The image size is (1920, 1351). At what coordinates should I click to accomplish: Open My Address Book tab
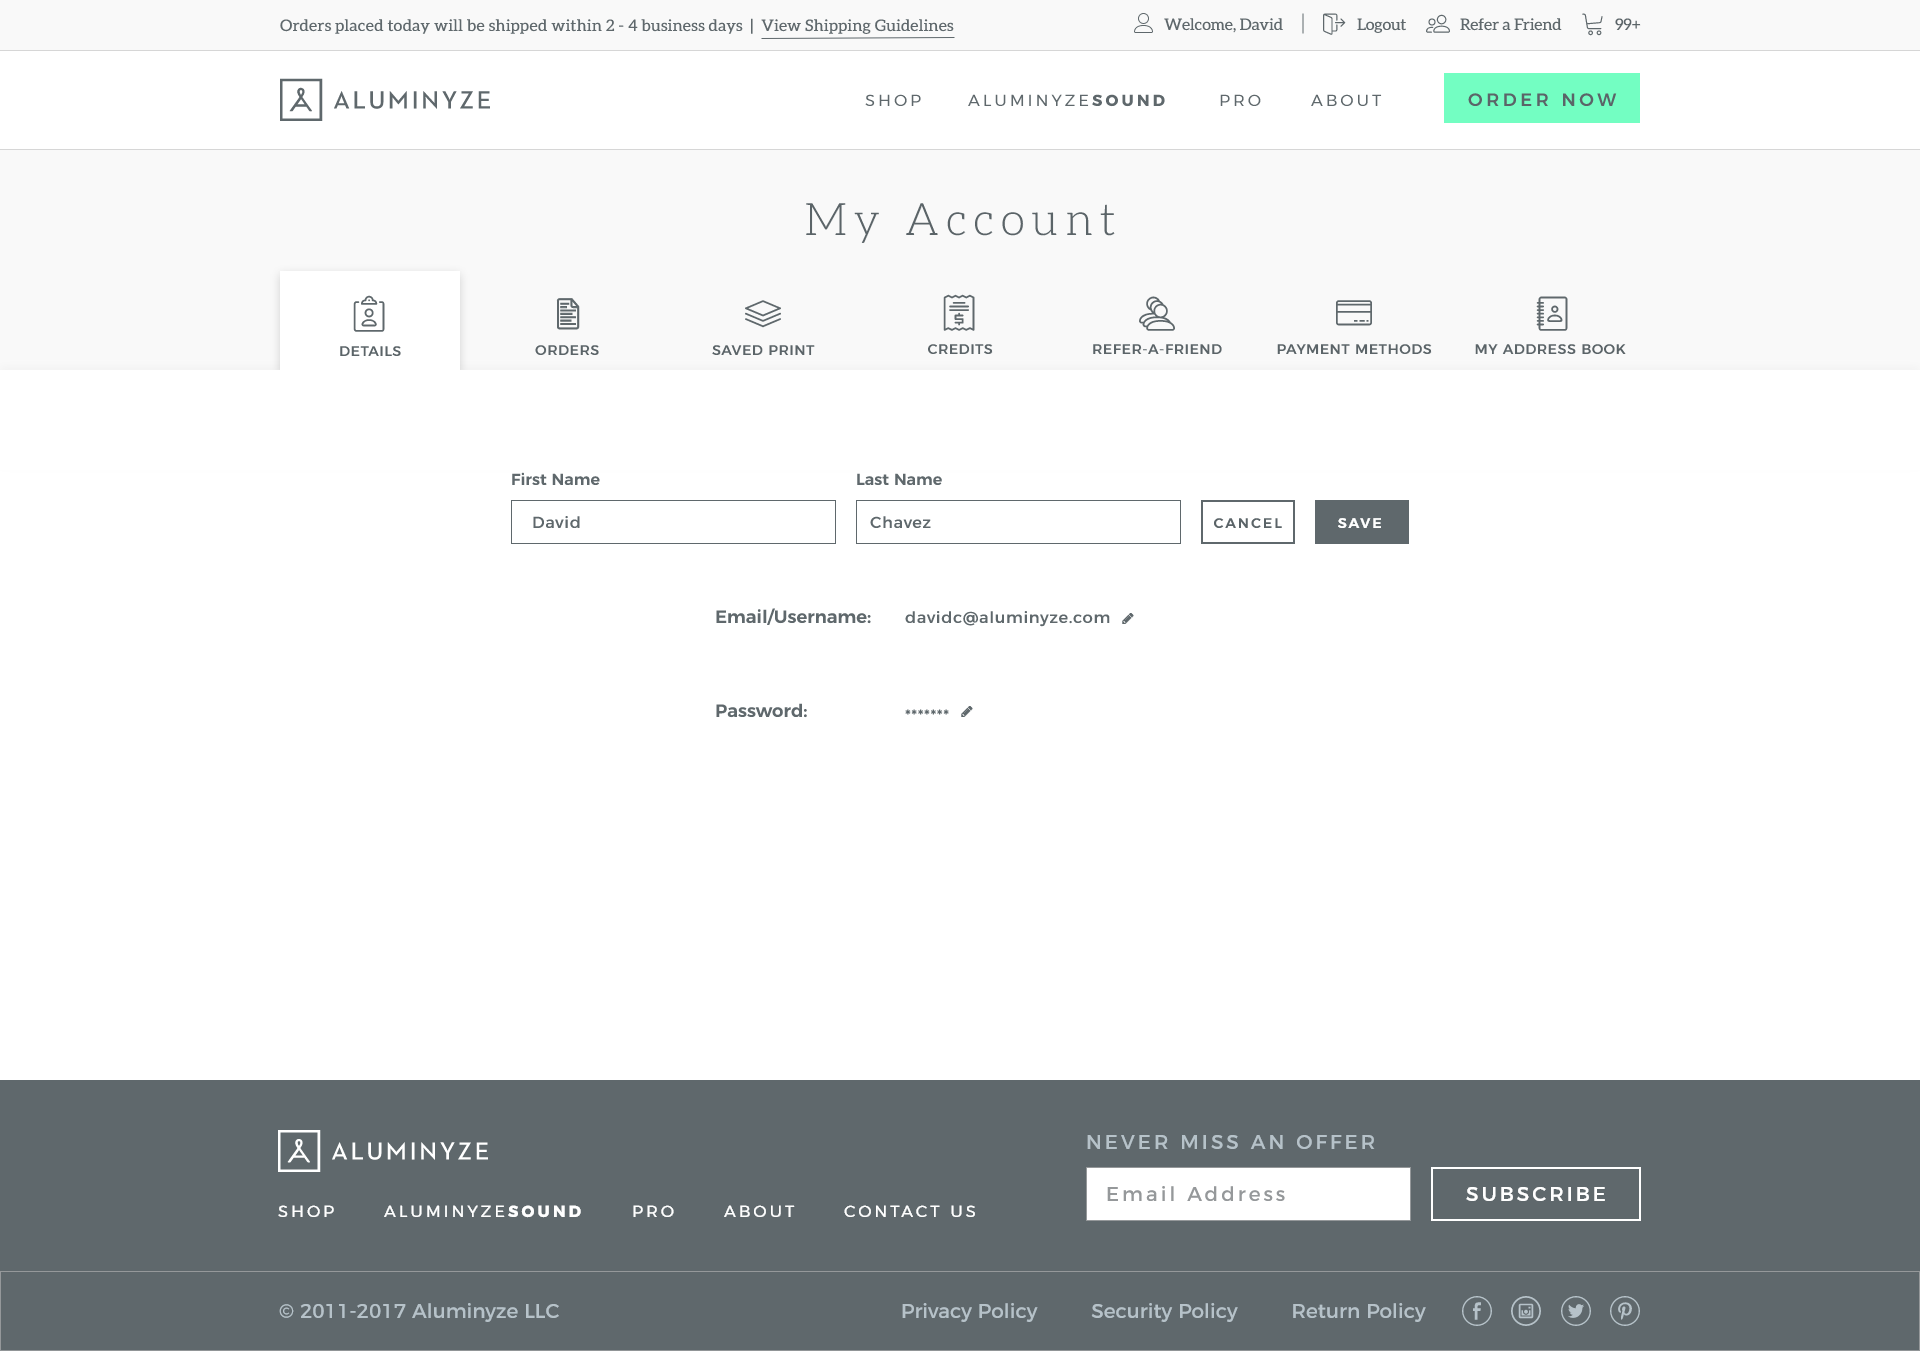[x=1550, y=326]
